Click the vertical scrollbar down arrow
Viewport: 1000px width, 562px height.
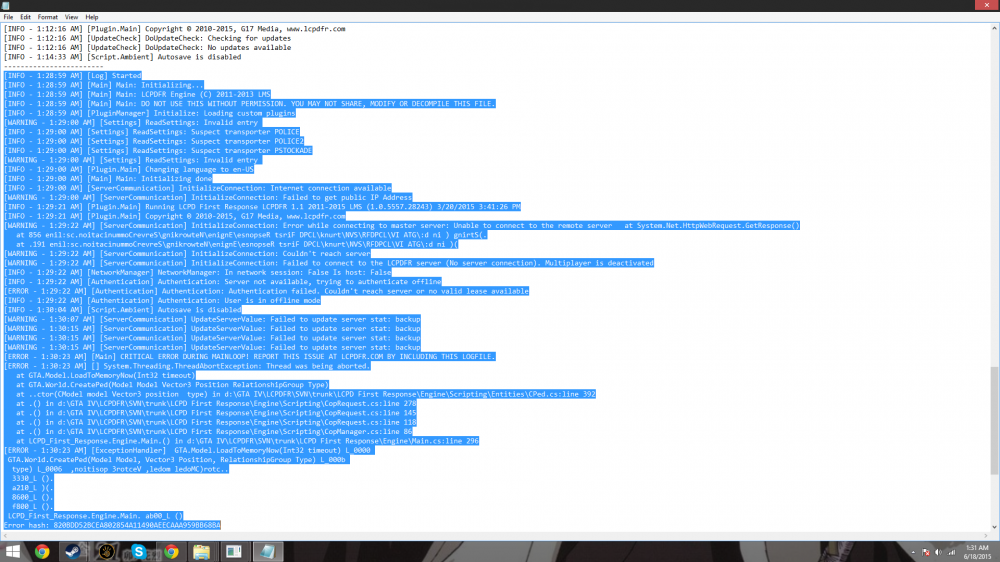pos(994,528)
